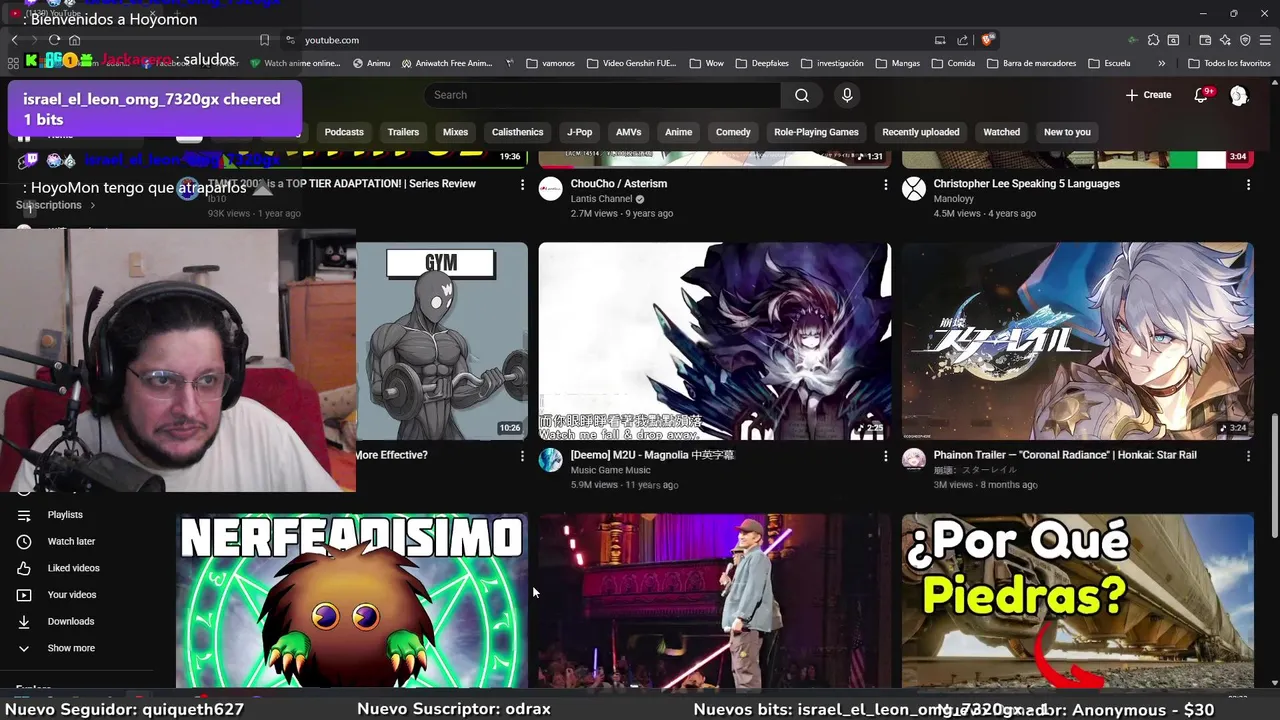Open Barra de marcadores folder

tap(1029, 63)
